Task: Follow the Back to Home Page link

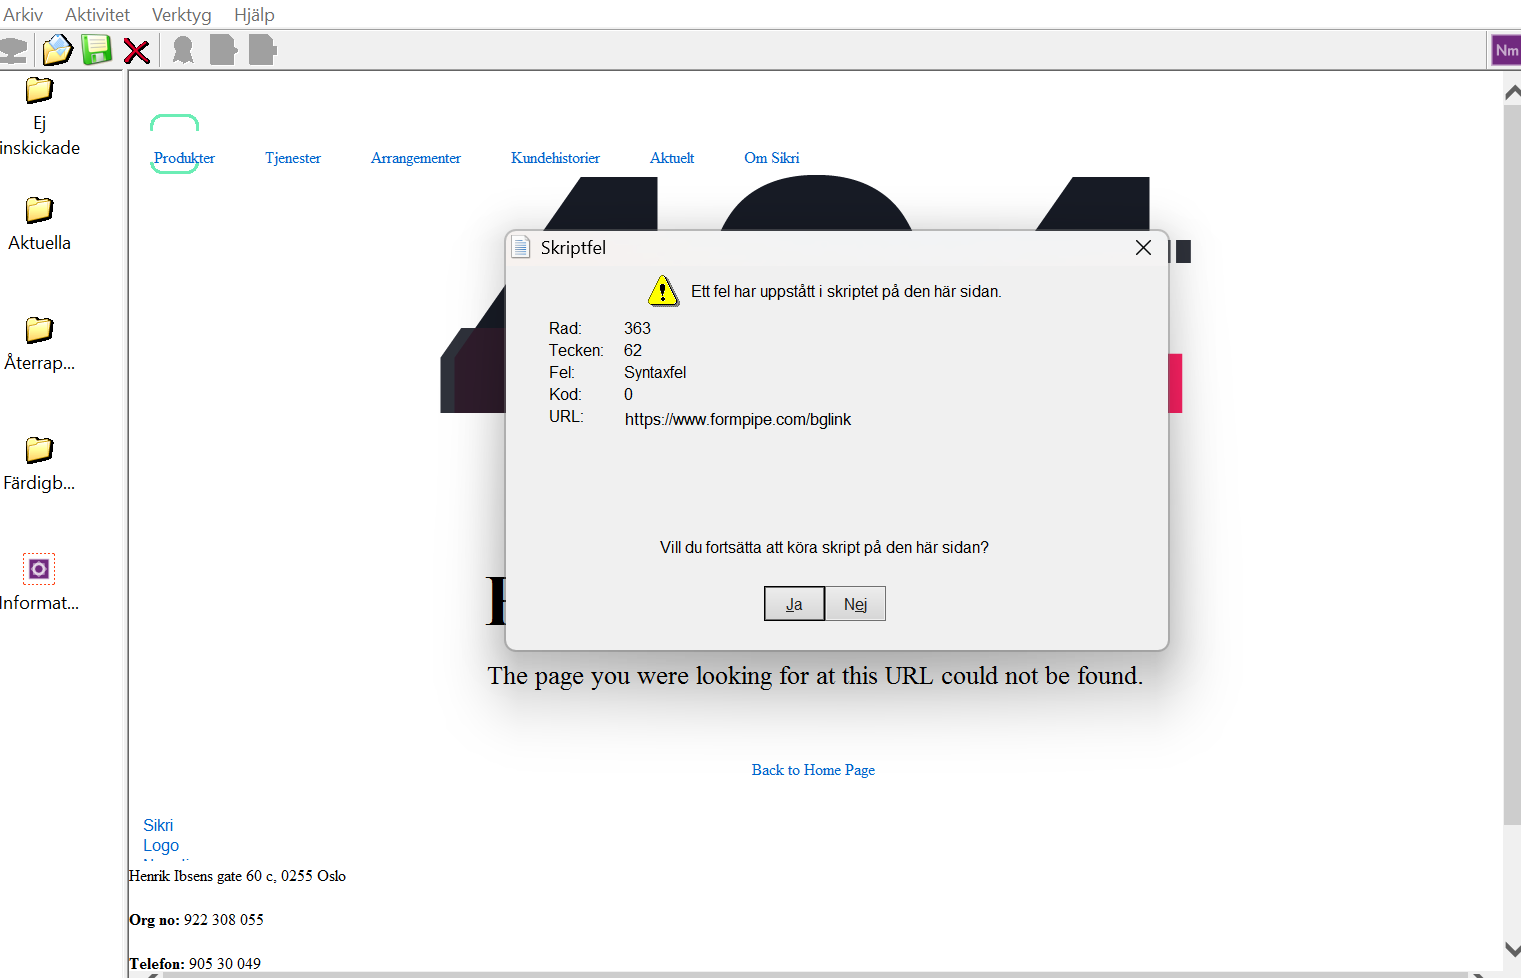Action: (x=813, y=770)
